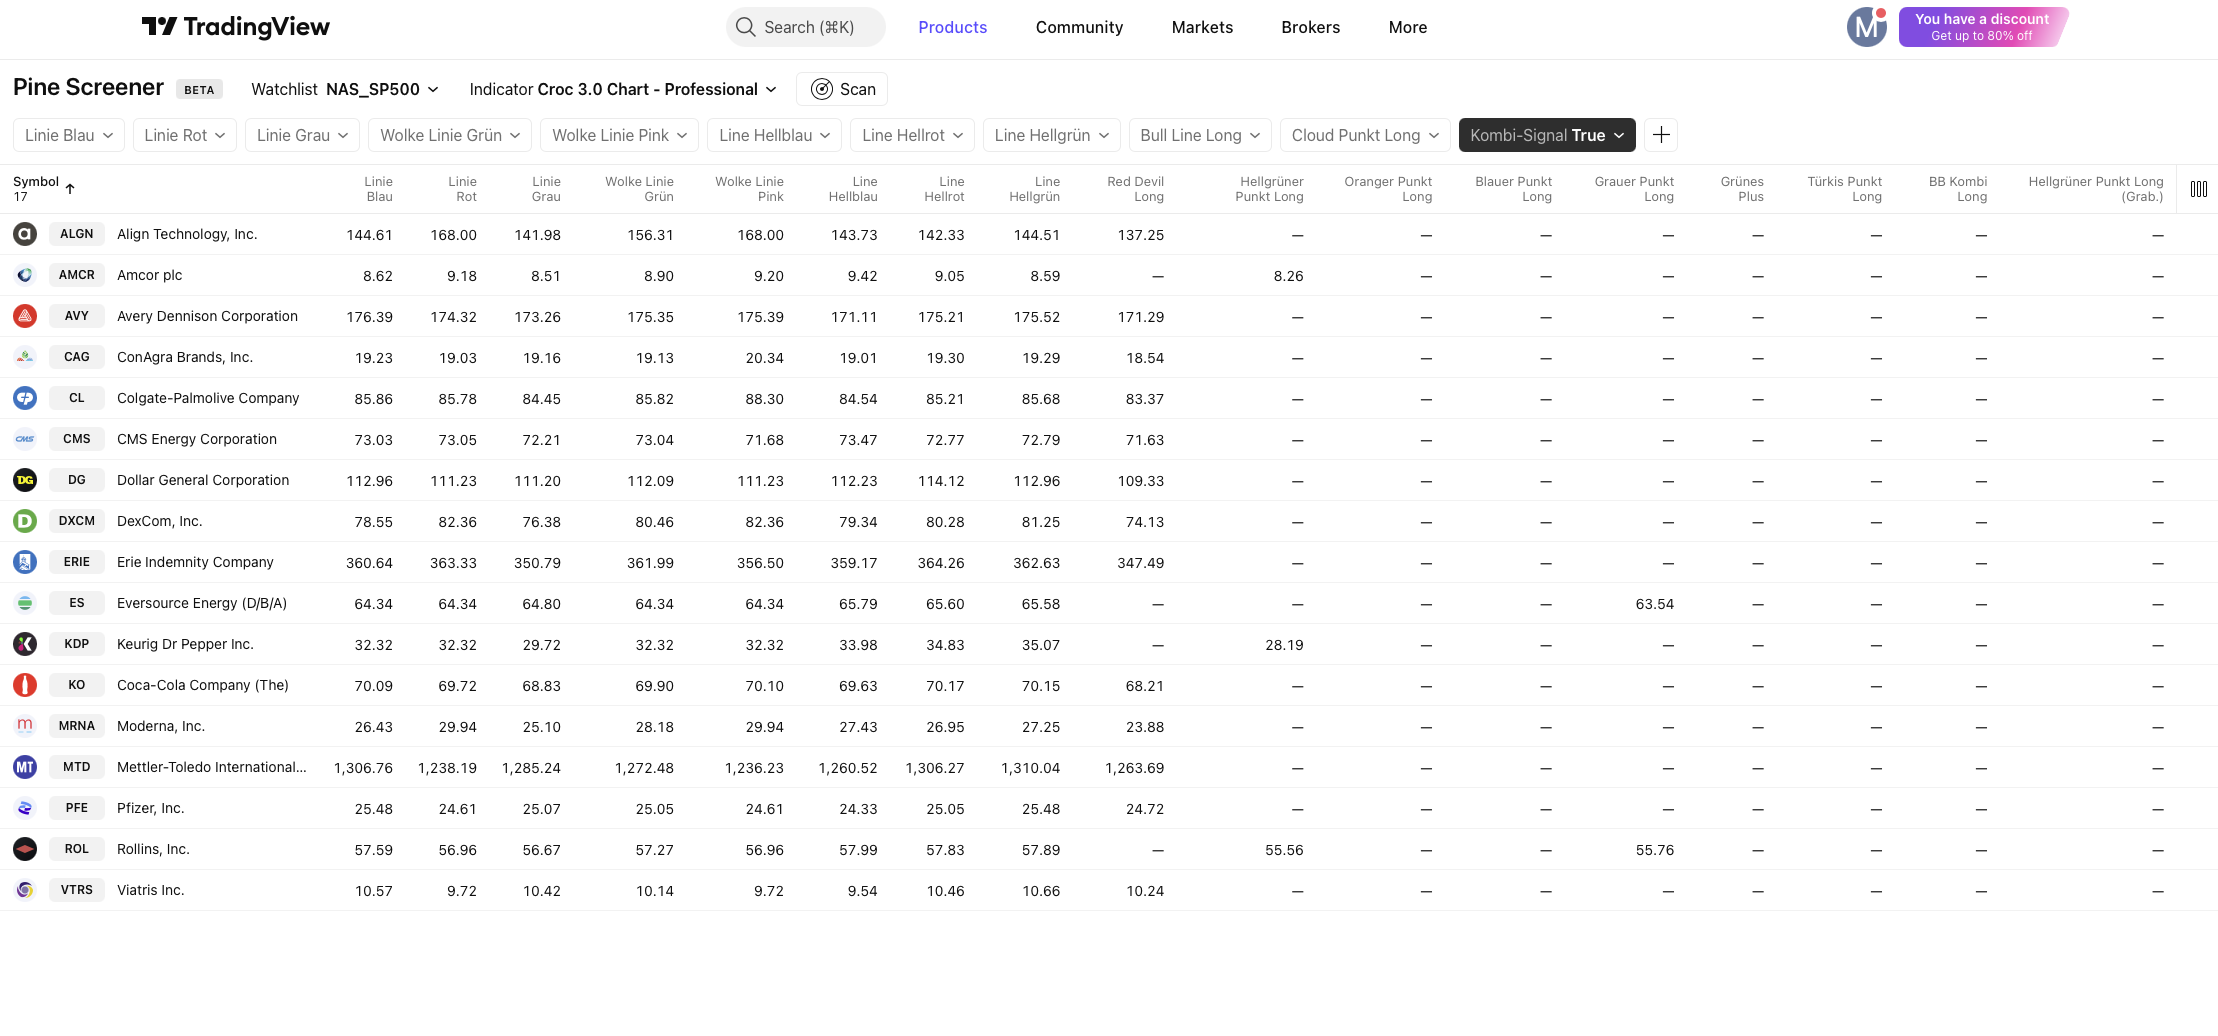Open the Indicator Croc 3.0 dropdown
This screenshot has height=1036, width=2218.
pyautogui.click(x=622, y=89)
